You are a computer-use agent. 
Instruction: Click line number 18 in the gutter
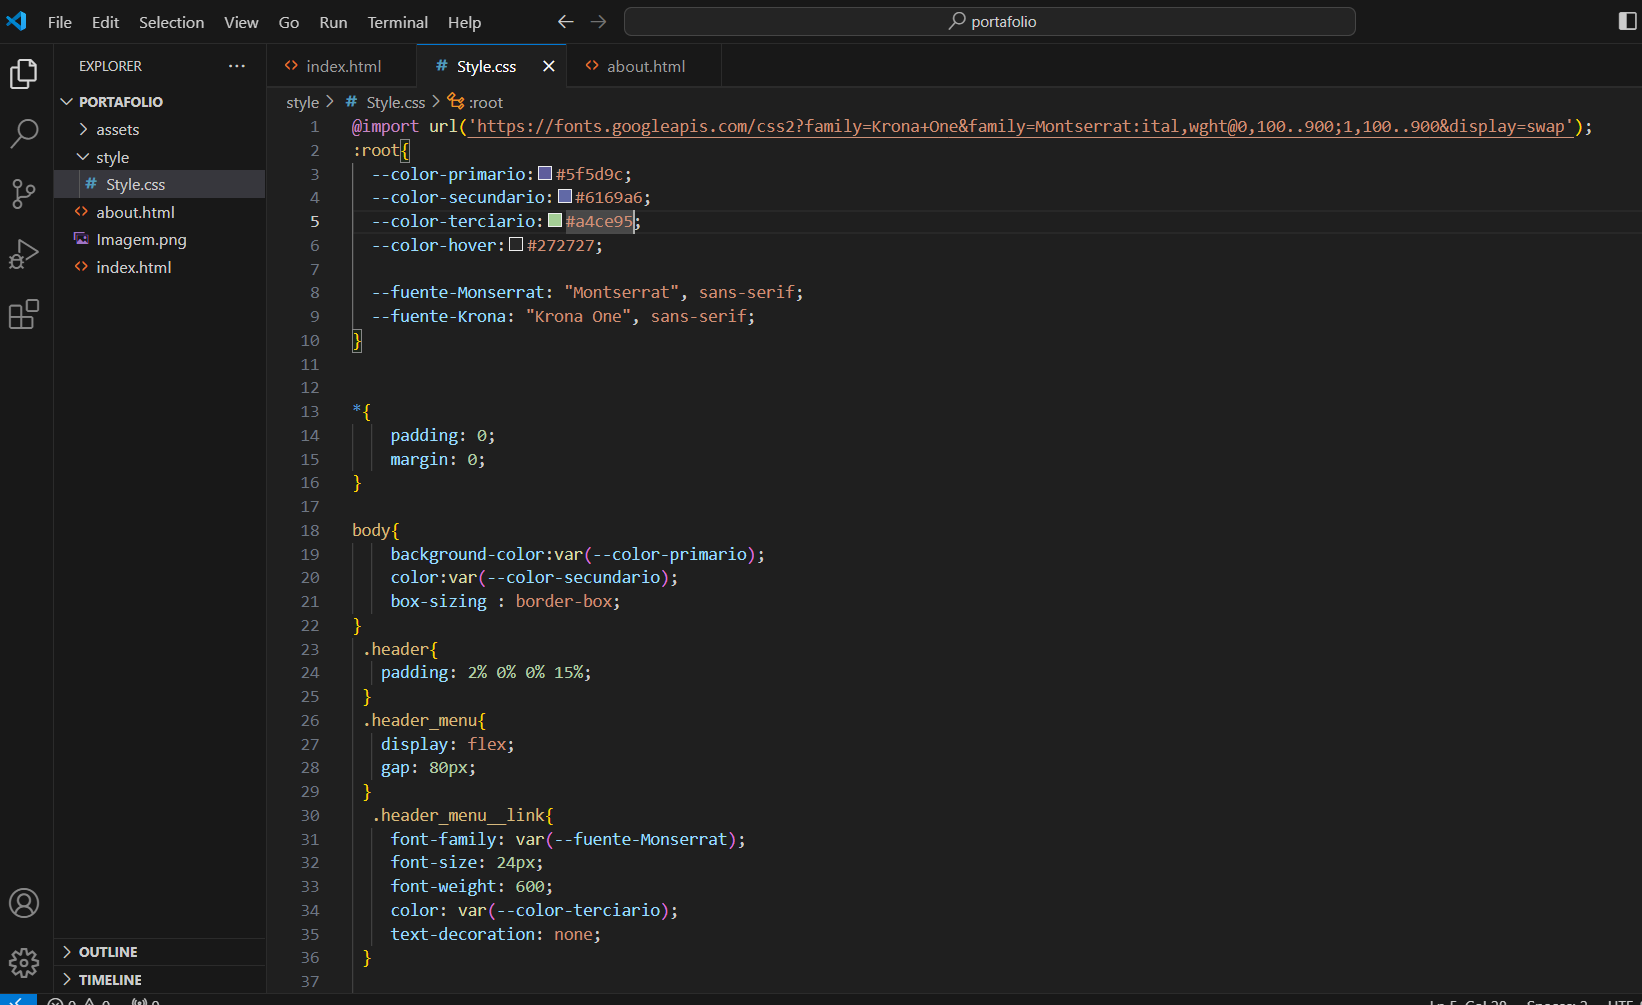click(x=310, y=530)
